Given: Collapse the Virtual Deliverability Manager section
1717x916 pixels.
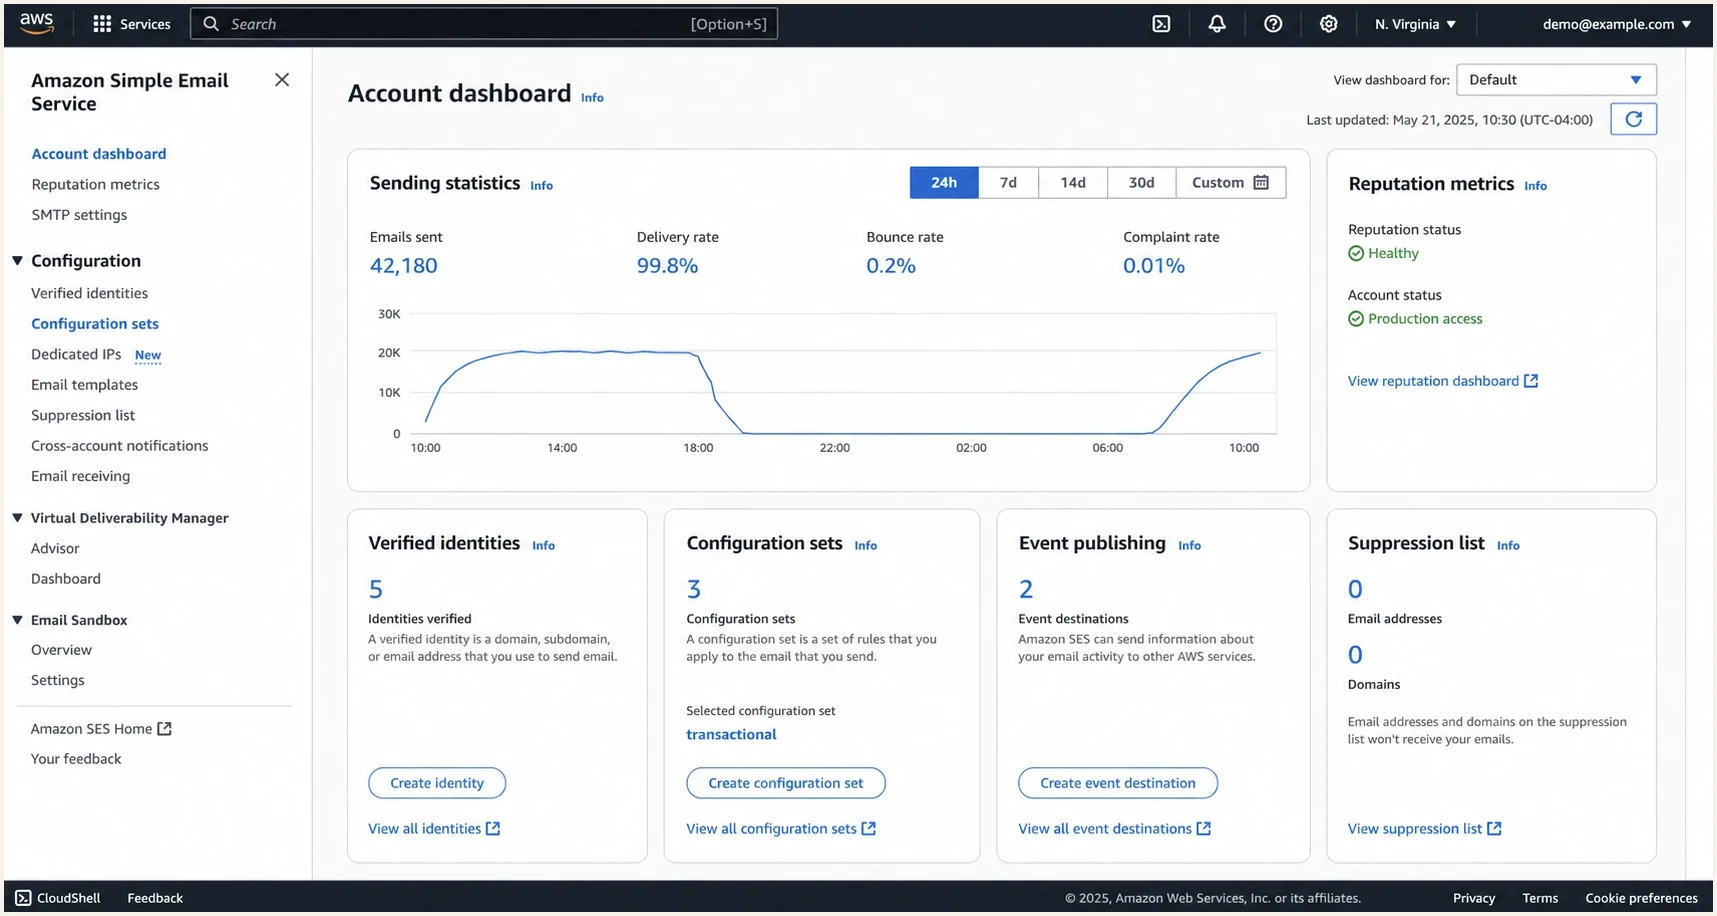Looking at the screenshot, I should (17, 518).
